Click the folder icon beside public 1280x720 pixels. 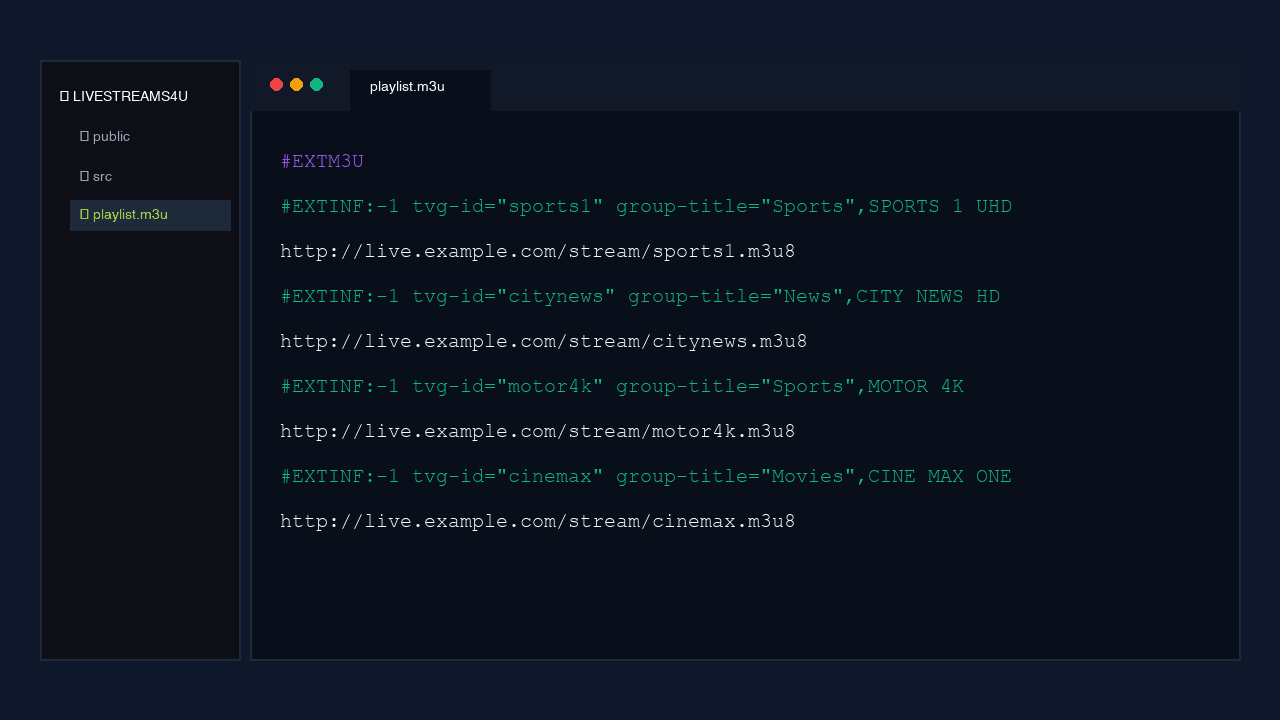click(x=84, y=136)
